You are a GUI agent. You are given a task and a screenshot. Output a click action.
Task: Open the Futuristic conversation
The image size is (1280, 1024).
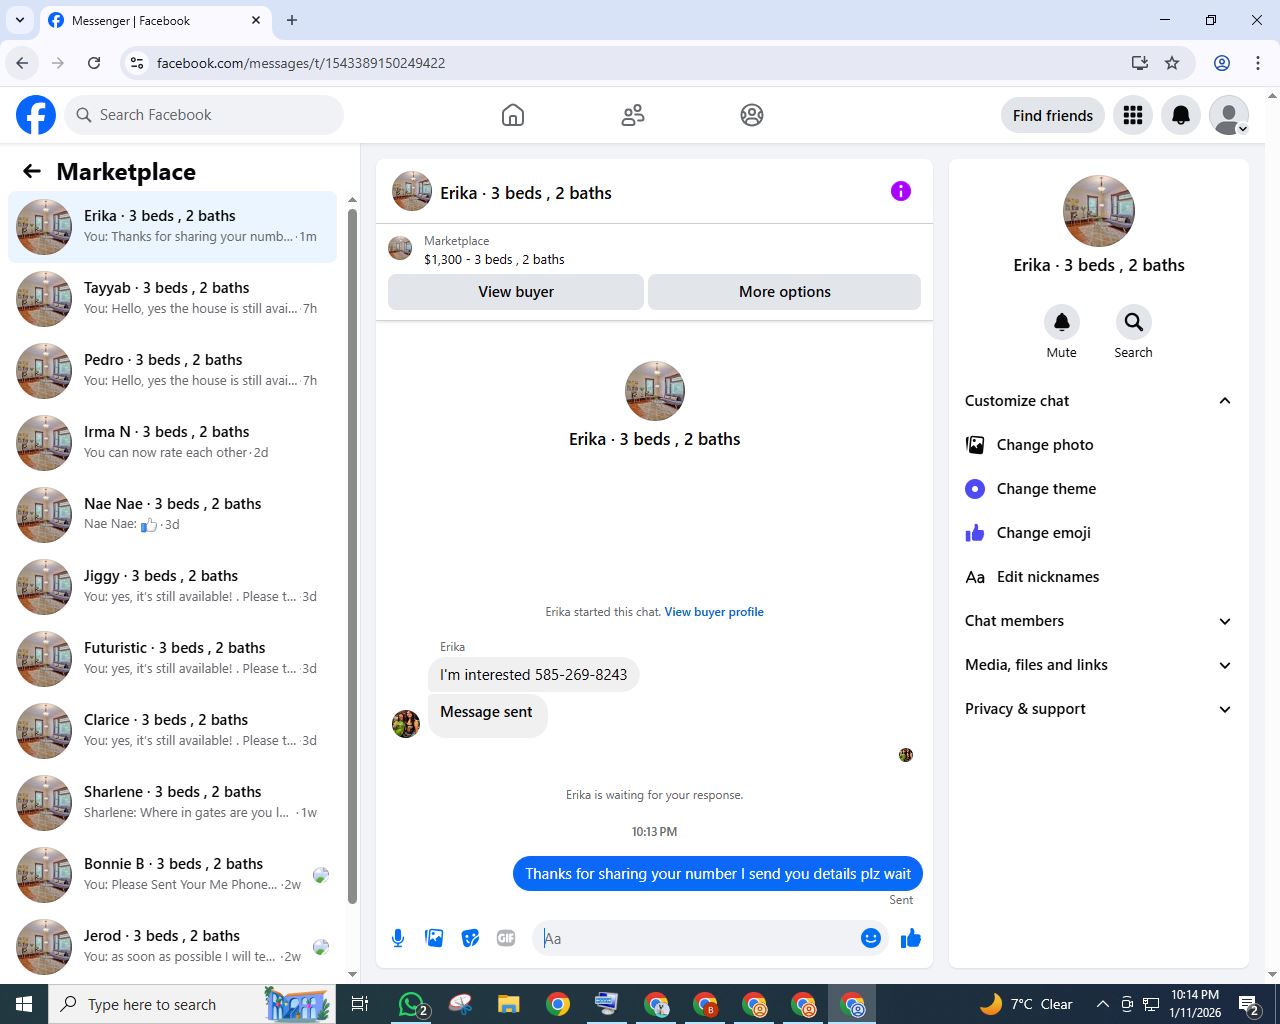coord(172,659)
